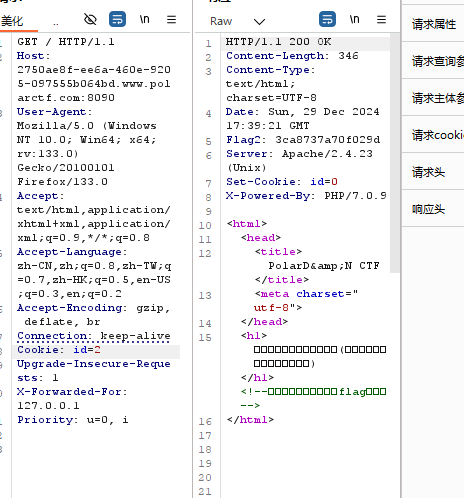
Task: Click the Content-Length: 346 response header
Action: (x=292, y=56)
